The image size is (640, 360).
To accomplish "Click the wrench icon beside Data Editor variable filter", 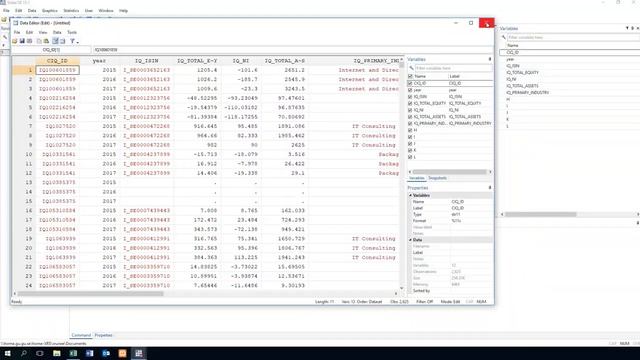I will pyautogui.click(x=411, y=68).
